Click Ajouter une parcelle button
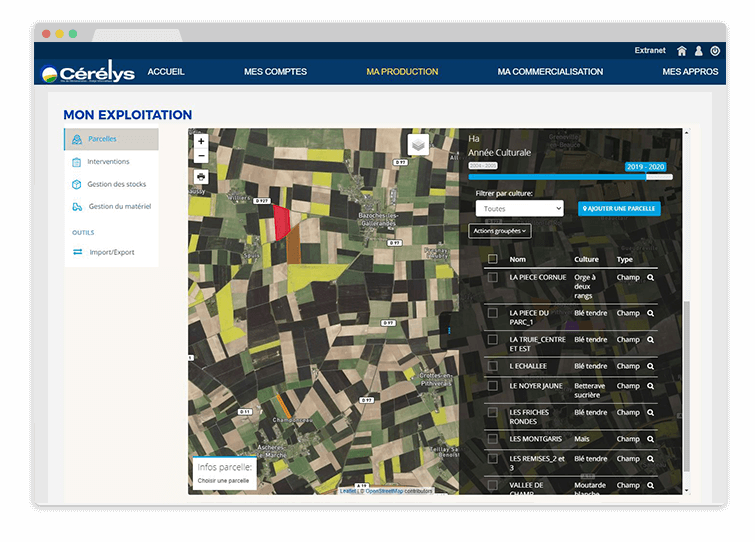The image size is (755, 542). click(x=619, y=208)
